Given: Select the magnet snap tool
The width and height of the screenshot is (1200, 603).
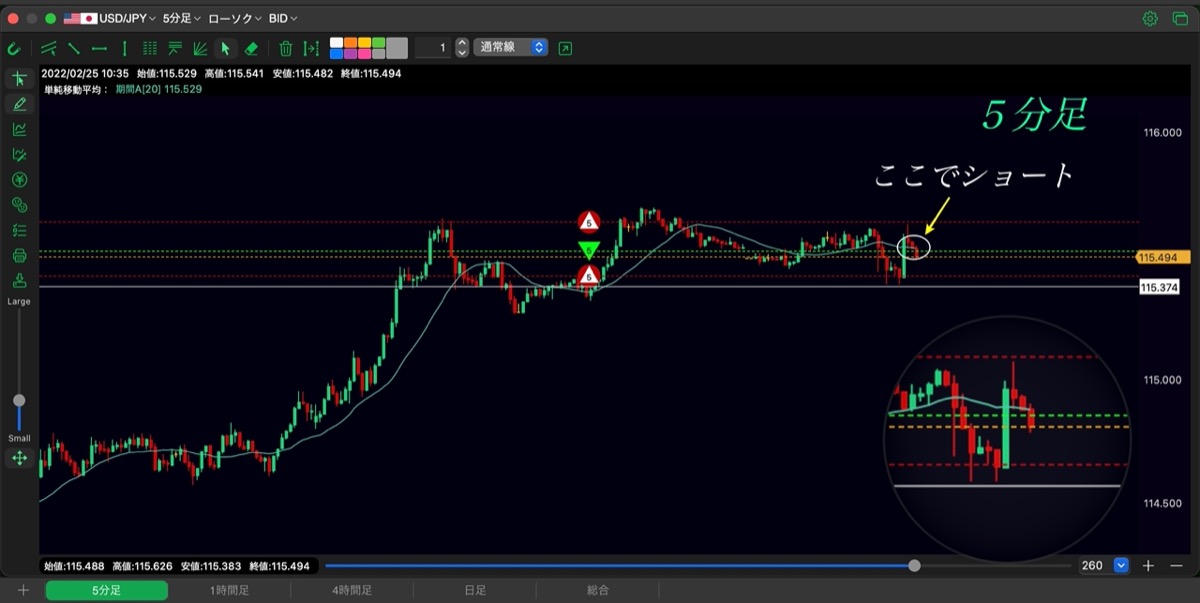Looking at the screenshot, I should coord(14,48).
